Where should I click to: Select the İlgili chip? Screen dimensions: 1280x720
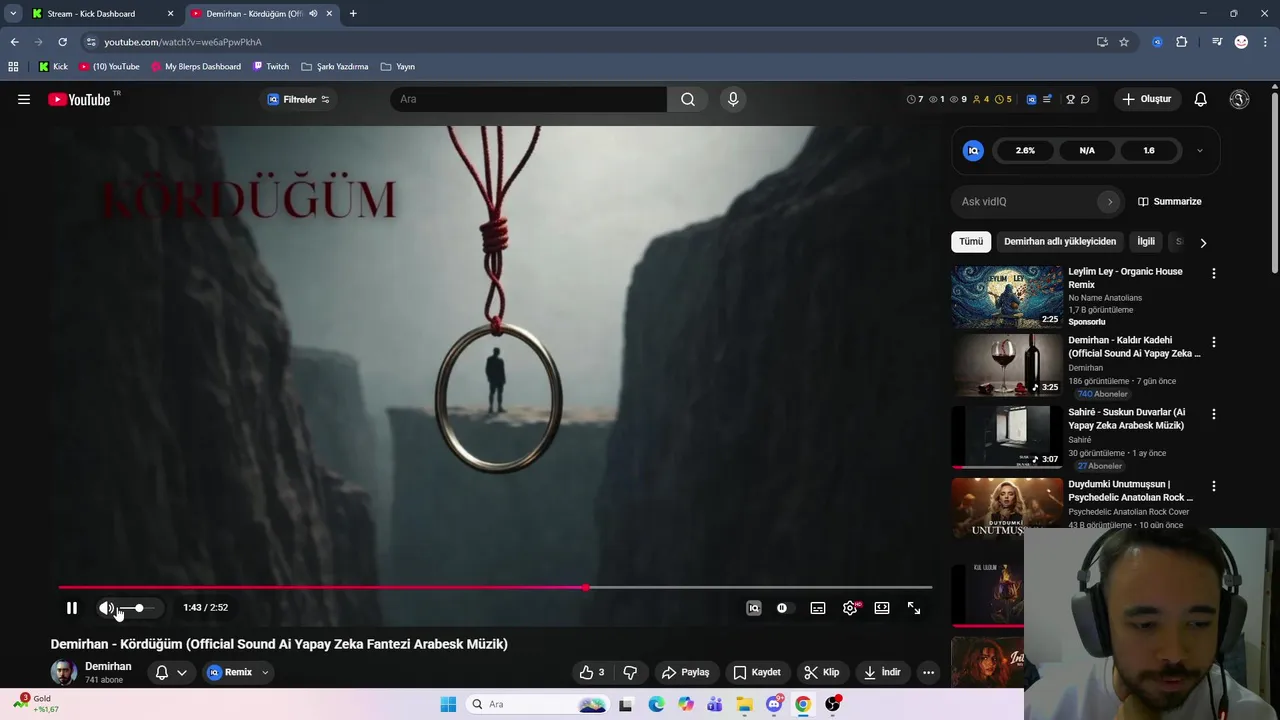point(1146,242)
